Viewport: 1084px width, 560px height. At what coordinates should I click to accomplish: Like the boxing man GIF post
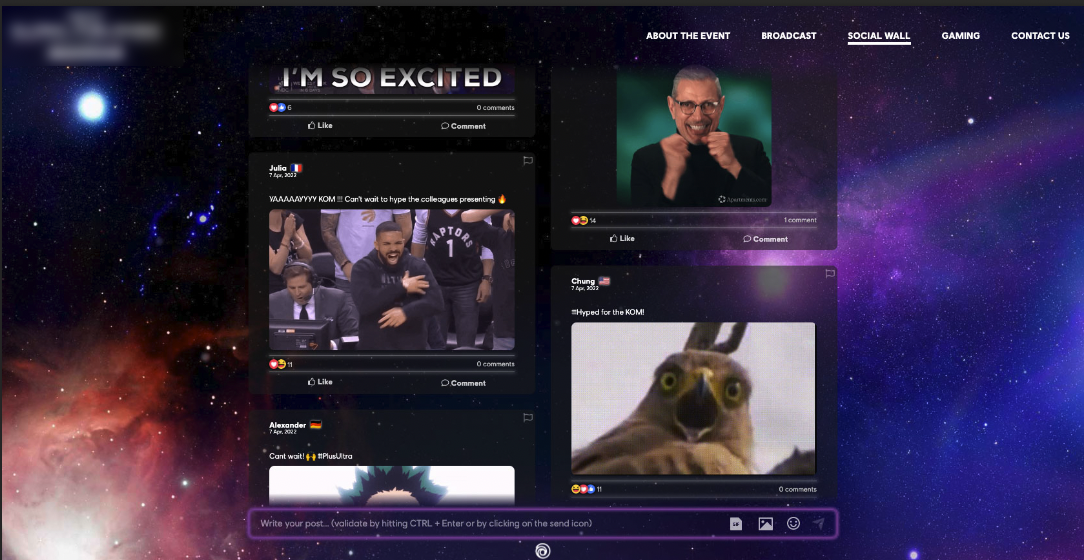click(x=622, y=239)
